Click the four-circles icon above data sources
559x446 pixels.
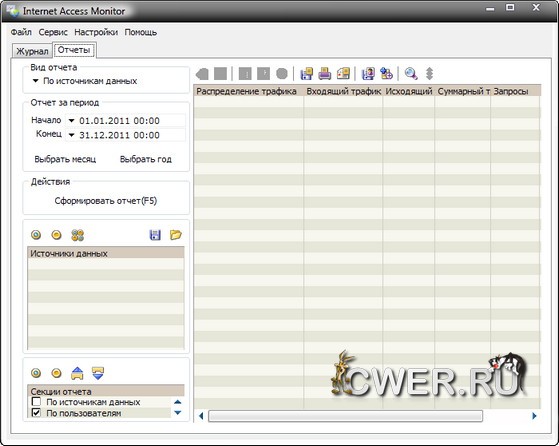pos(77,235)
